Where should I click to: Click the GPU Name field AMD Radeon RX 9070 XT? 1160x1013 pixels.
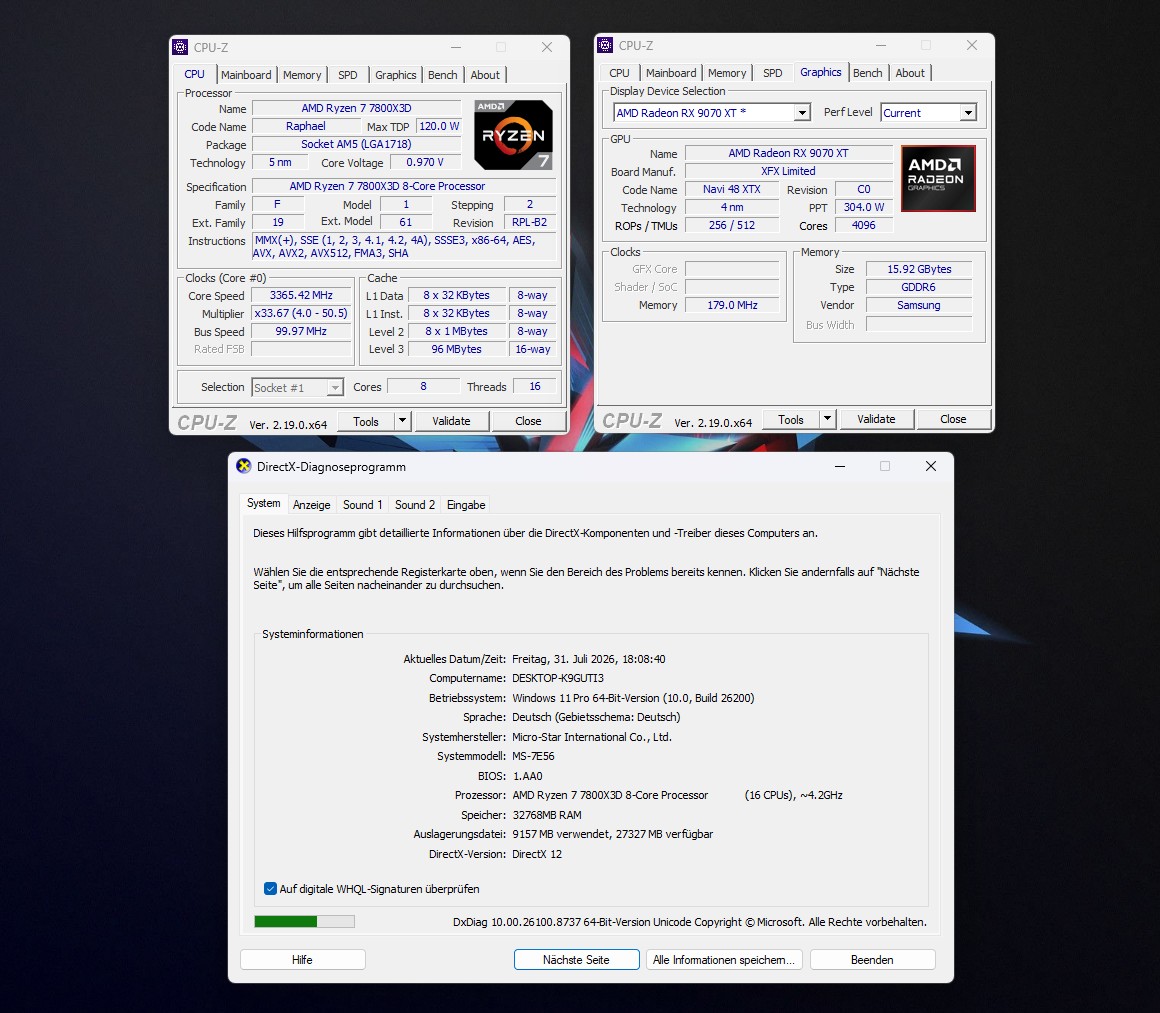point(789,153)
